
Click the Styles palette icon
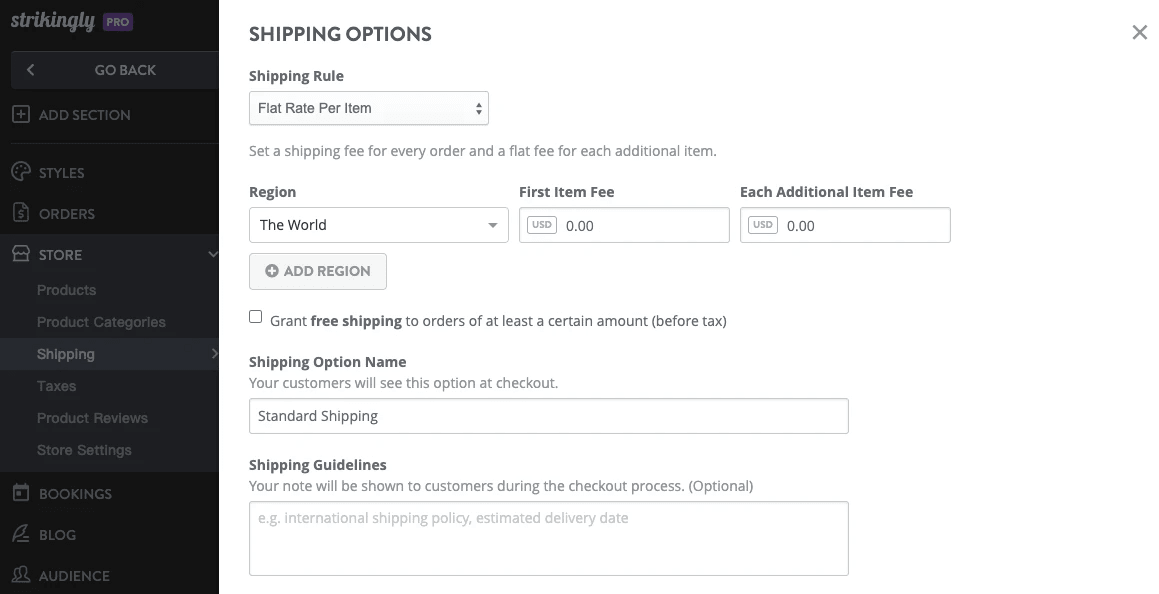click(20, 172)
